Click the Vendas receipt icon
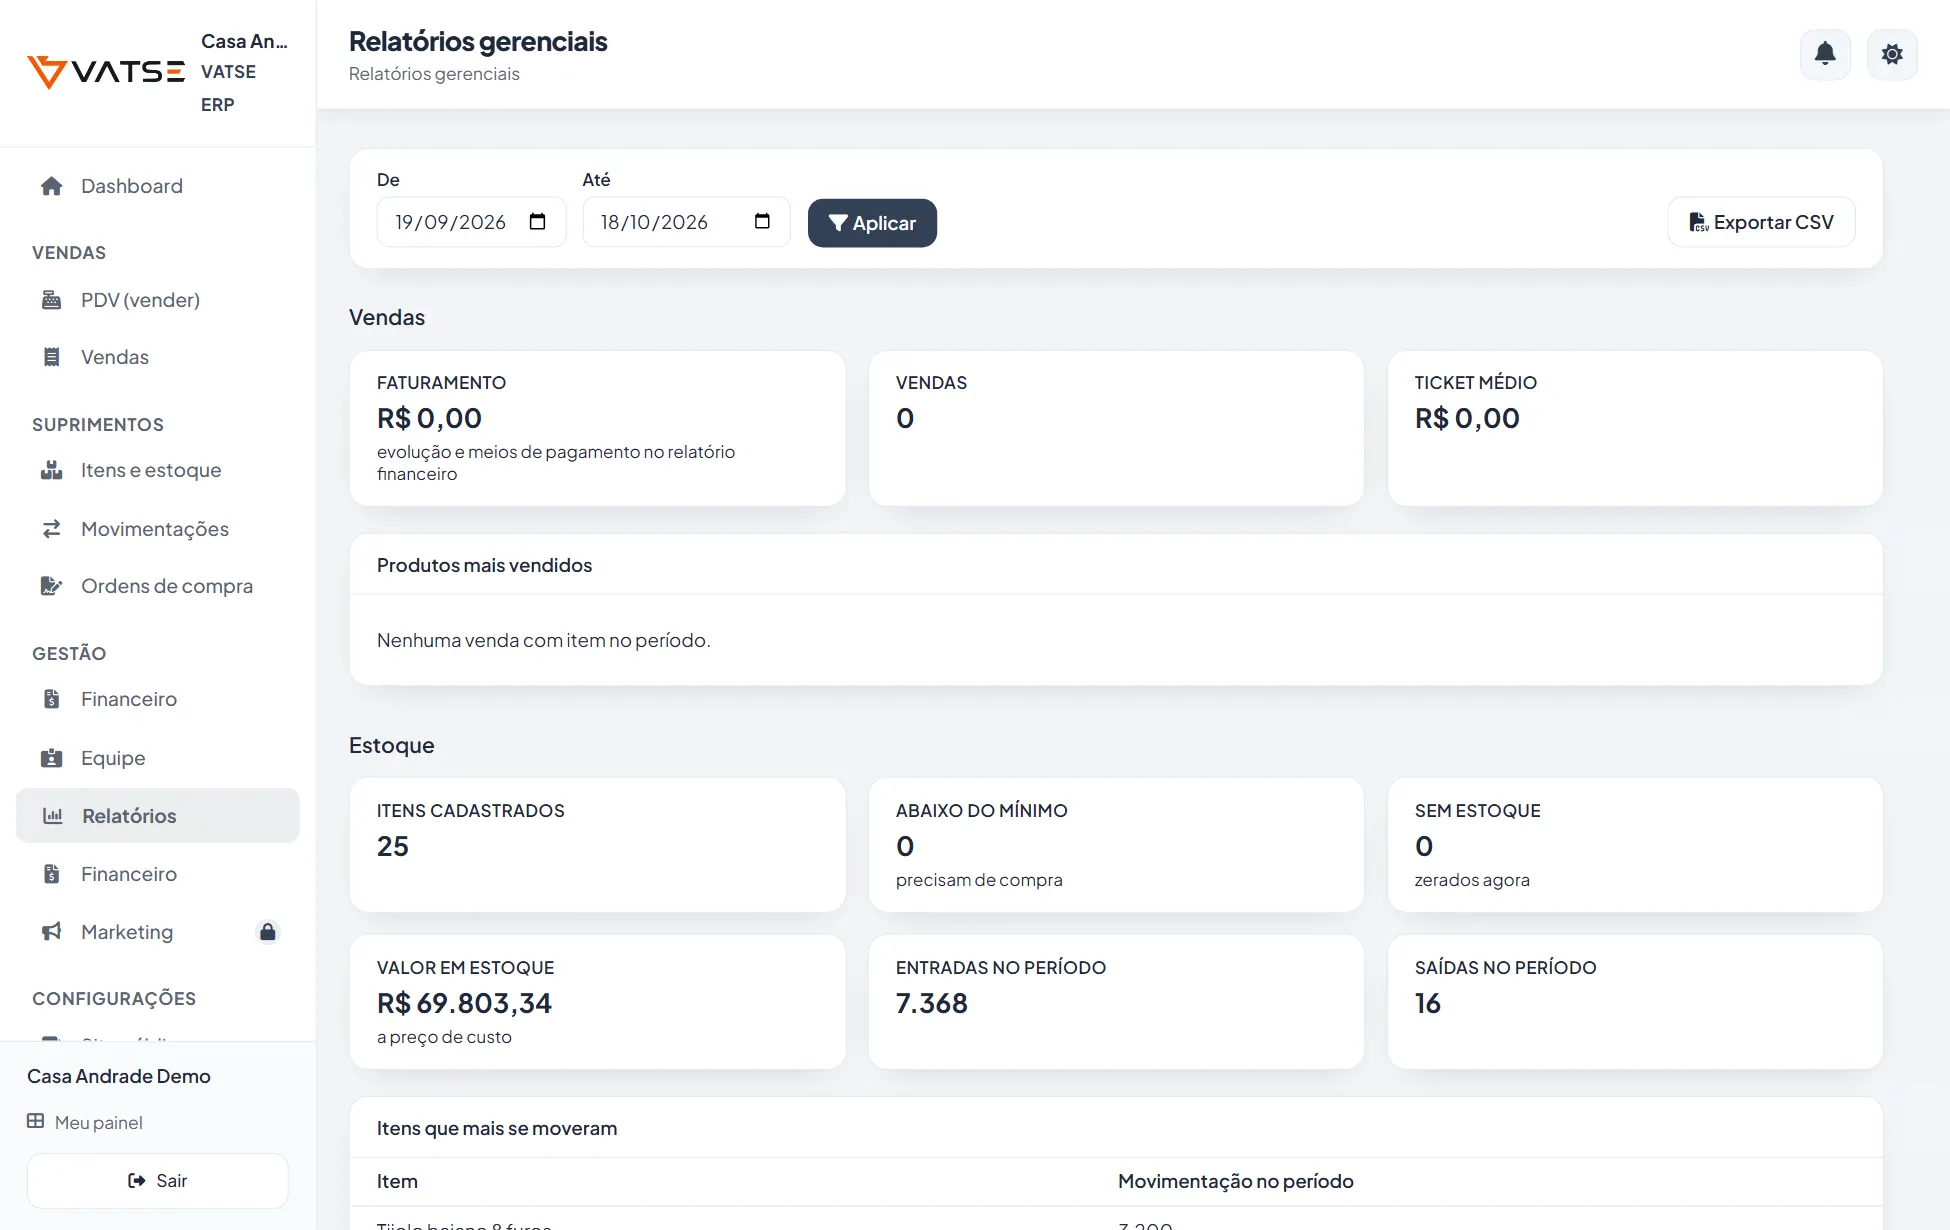Image resolution: width=1950 pixels, height=1230 pixels. point(52,357)
